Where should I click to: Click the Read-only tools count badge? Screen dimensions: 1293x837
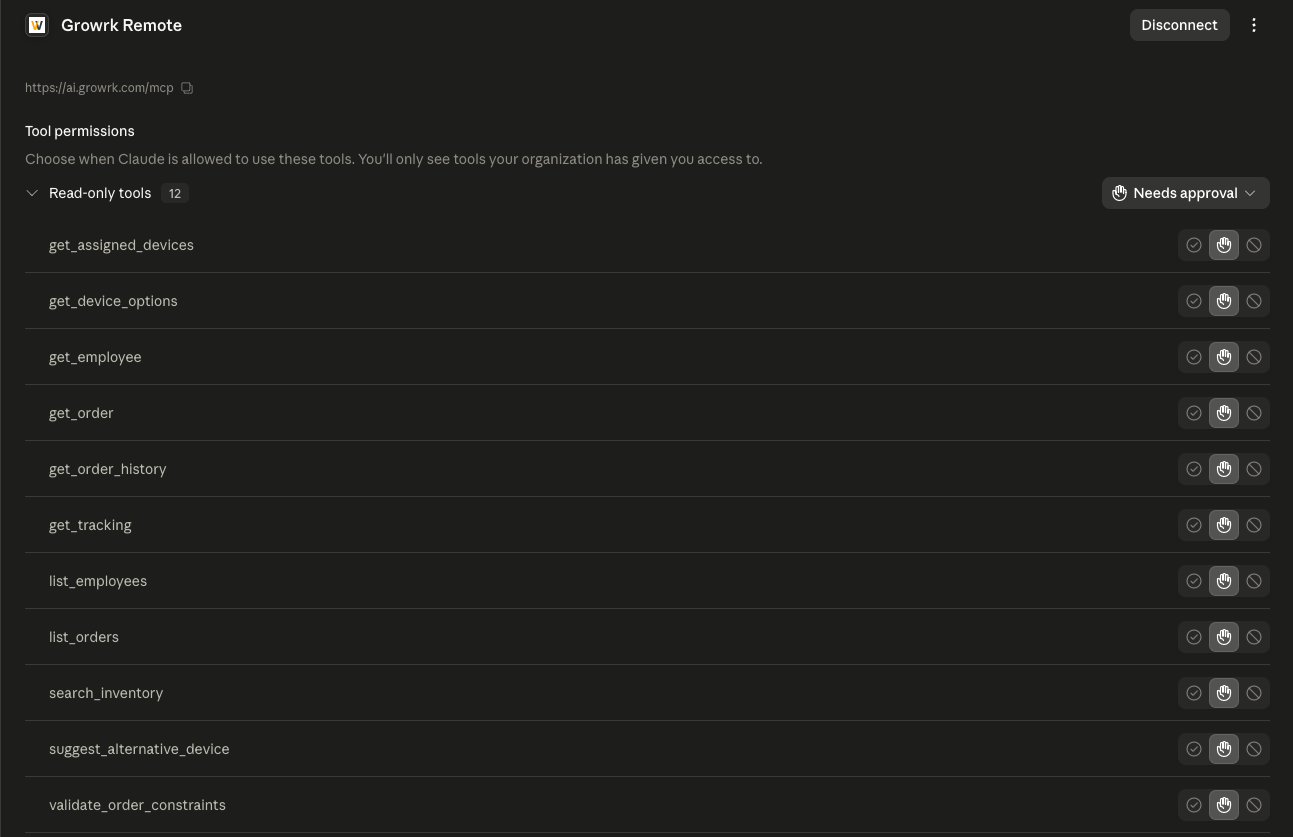175,193
